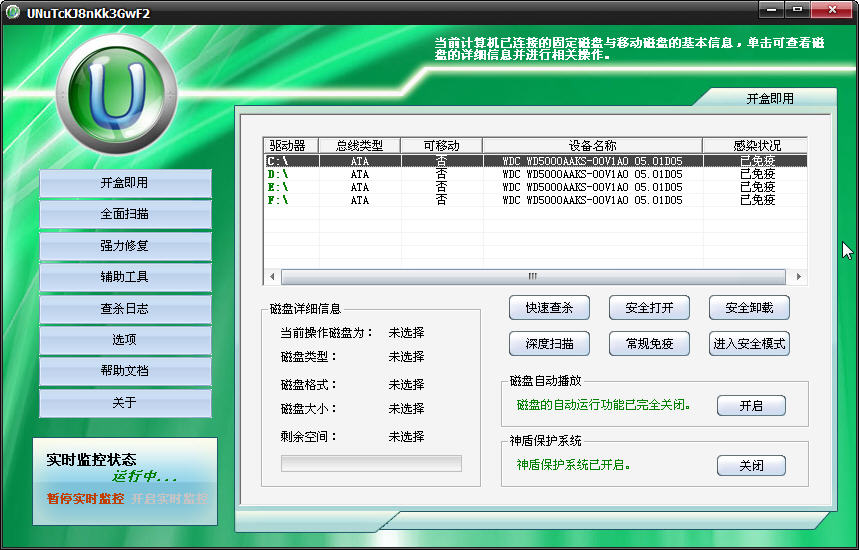Click the 安全卸载 (safe eject) button
This screenshot has height=550, width=859.
pos(748,308)
